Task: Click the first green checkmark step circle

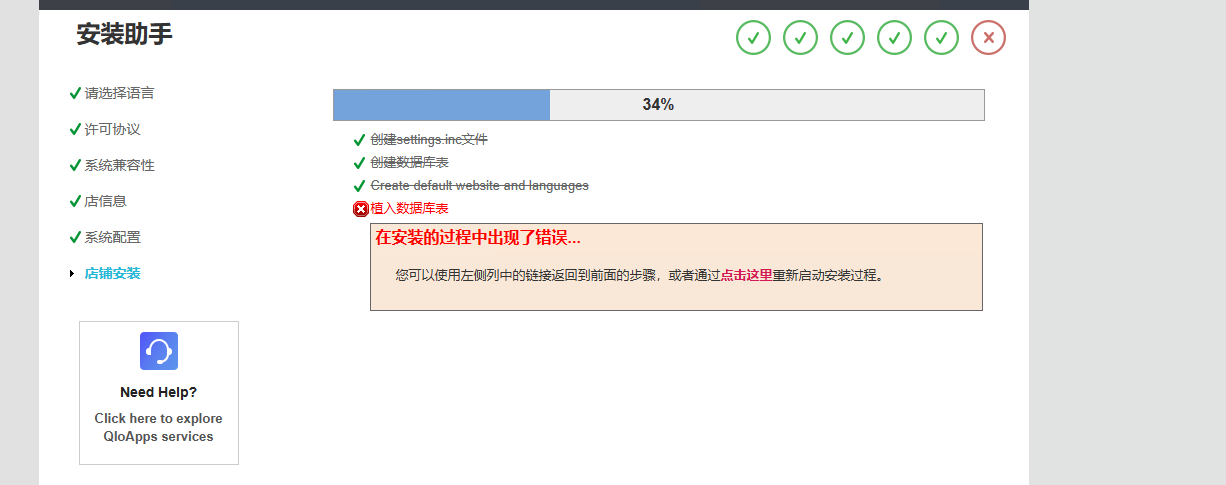Action: pyautogui.click(x=754, y=38)
